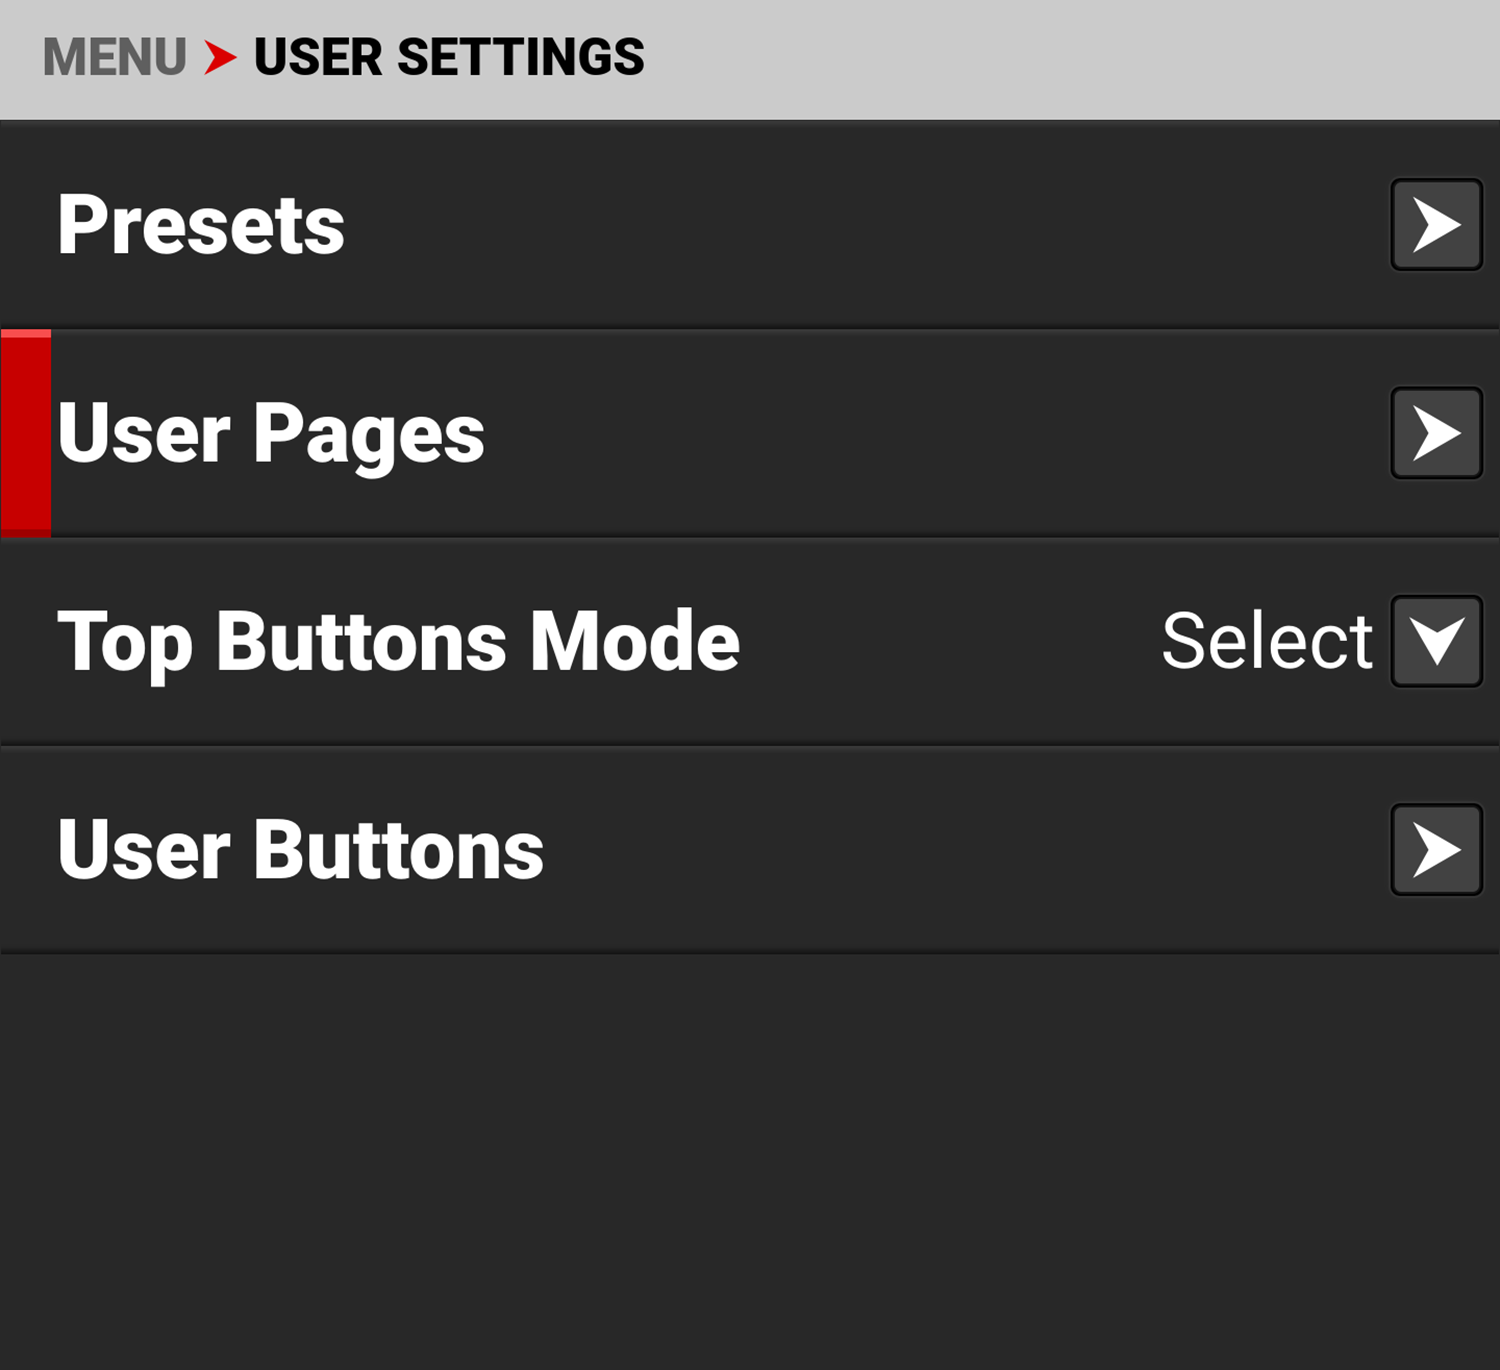This screenshot has width=1500, height=1370.
Task: Click the red breadcrumb arrow after MENU
Action: [x=220, y=57]
